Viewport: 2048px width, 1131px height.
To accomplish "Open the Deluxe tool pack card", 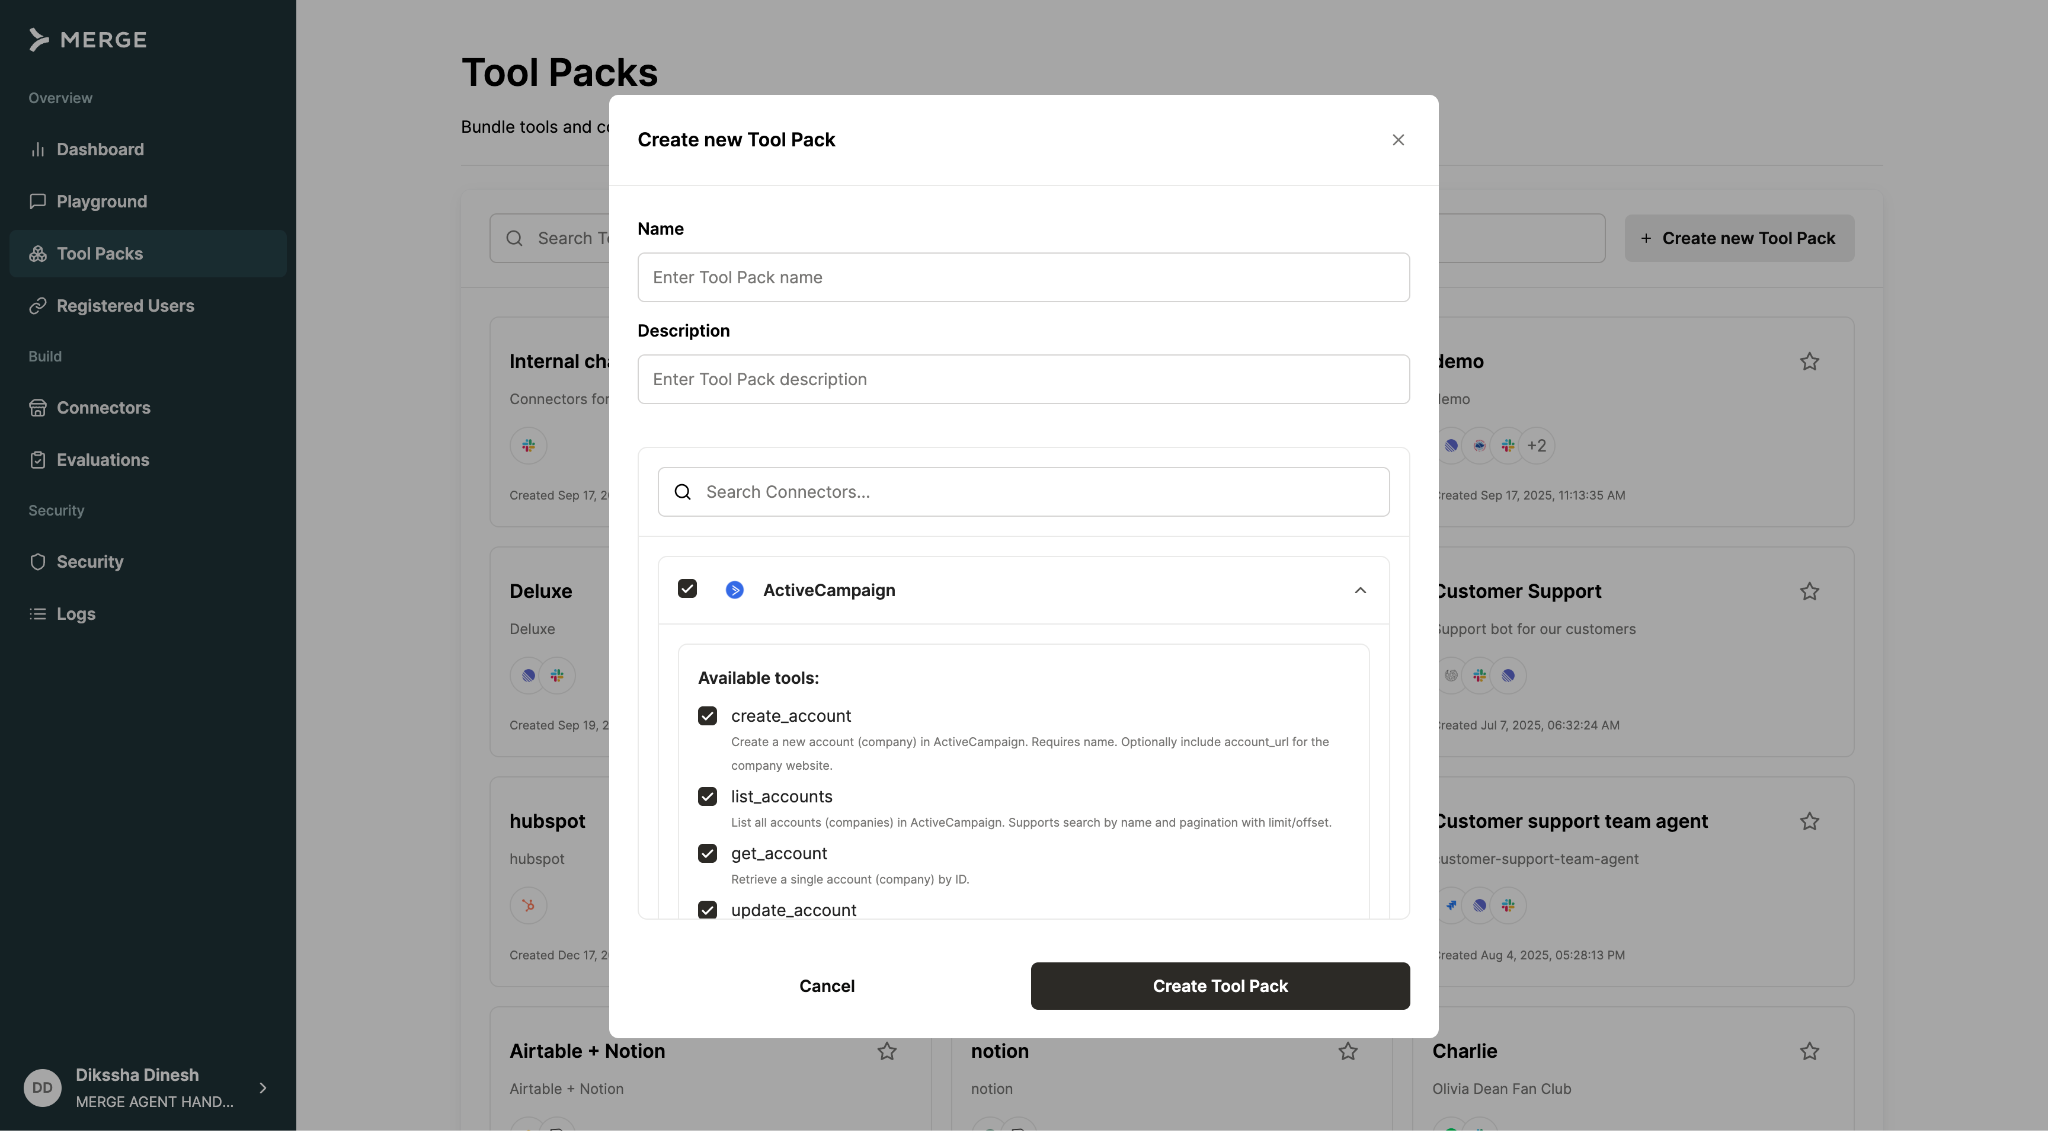I will tap(549, 651).
